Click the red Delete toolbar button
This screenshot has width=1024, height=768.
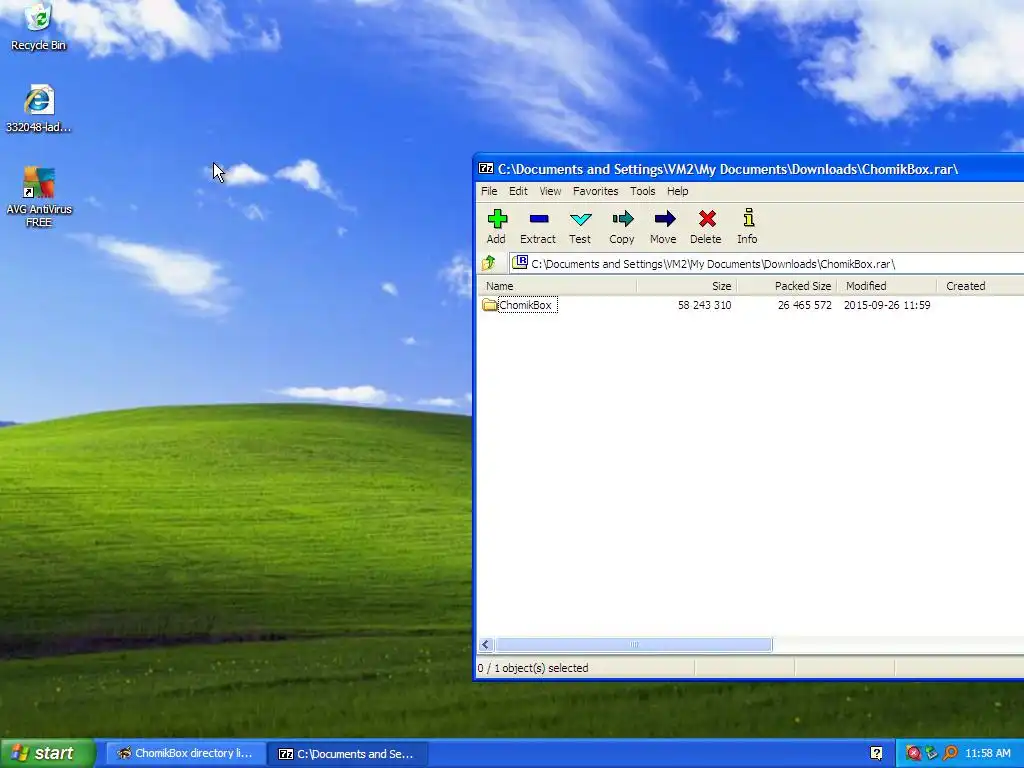click(706, 227)
